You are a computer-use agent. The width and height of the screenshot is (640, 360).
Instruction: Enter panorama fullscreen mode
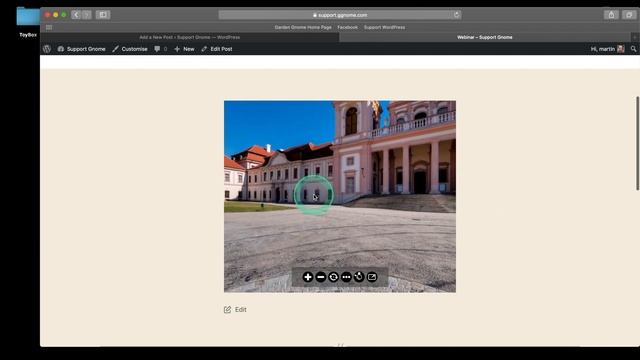(x=372, y=277)
